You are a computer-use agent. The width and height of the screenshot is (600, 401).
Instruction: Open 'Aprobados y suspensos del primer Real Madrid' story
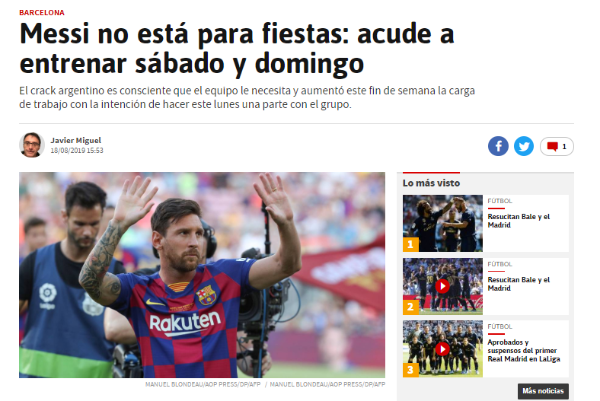tap(523, 350)
